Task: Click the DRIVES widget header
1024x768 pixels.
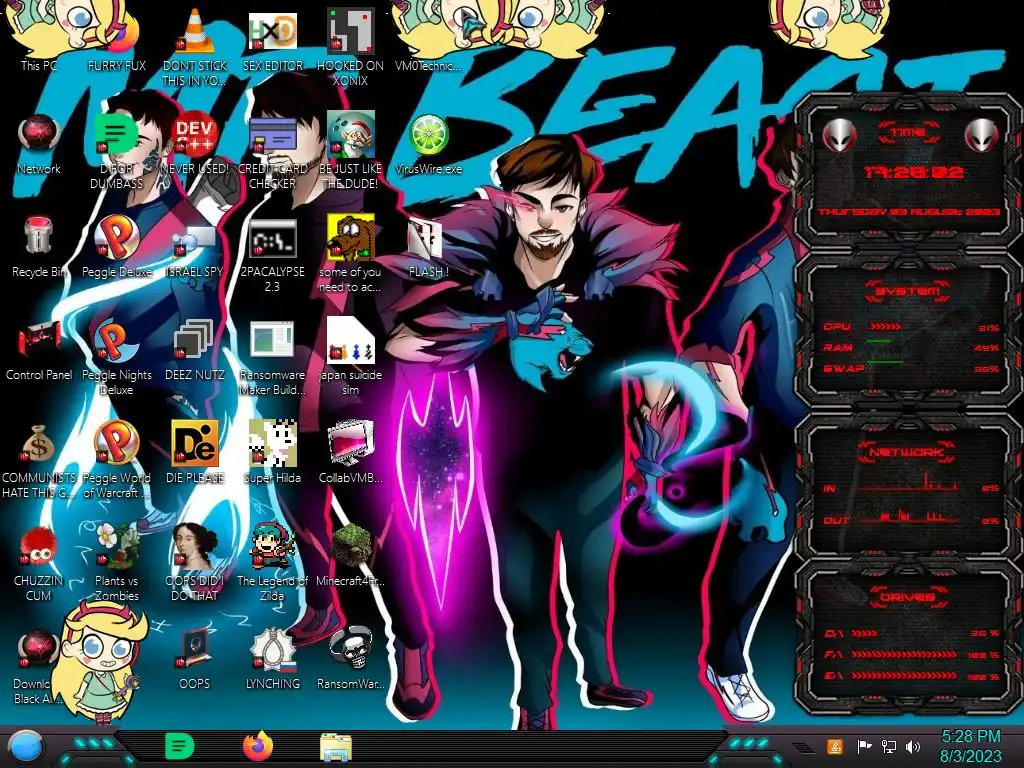Action: (908, 597)
